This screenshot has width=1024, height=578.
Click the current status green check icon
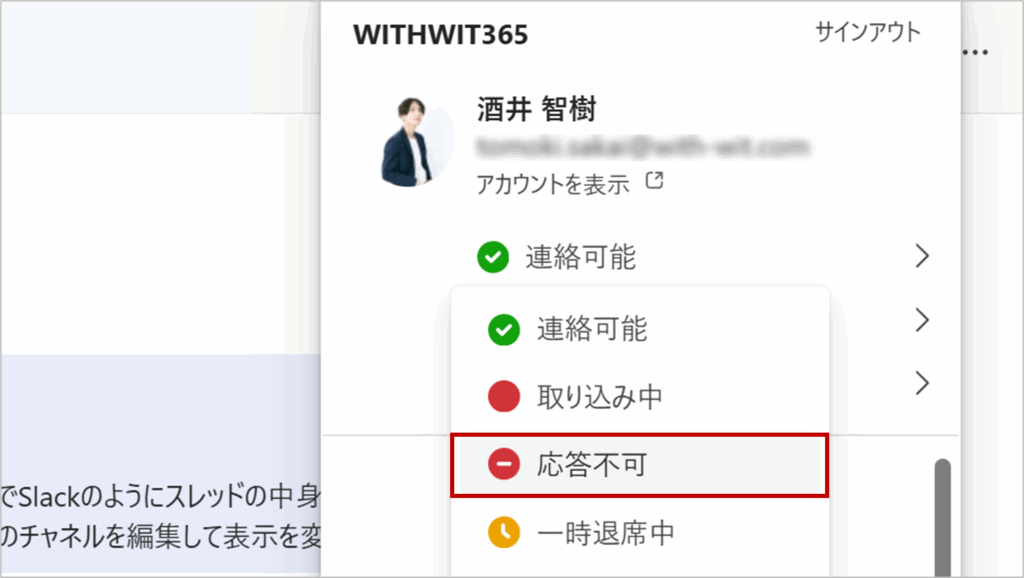point(493,257)
